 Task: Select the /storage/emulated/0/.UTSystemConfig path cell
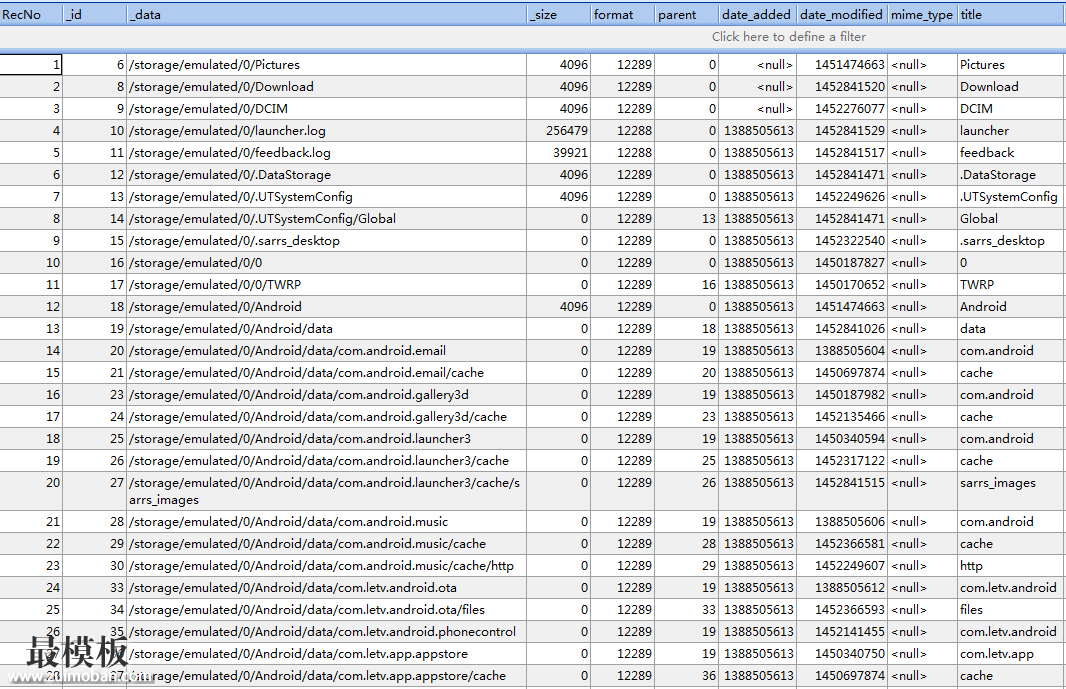[x=327, y=197]
